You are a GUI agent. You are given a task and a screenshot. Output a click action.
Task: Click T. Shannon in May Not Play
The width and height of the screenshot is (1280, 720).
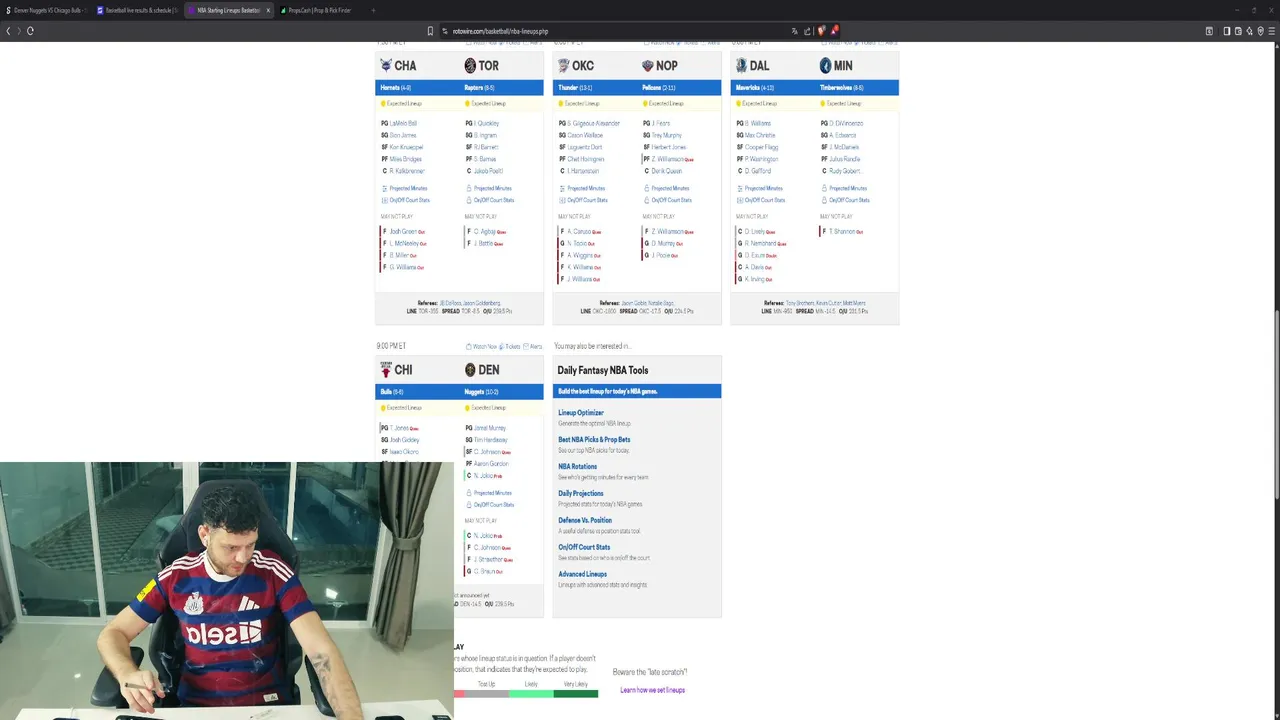click(842, 231)
